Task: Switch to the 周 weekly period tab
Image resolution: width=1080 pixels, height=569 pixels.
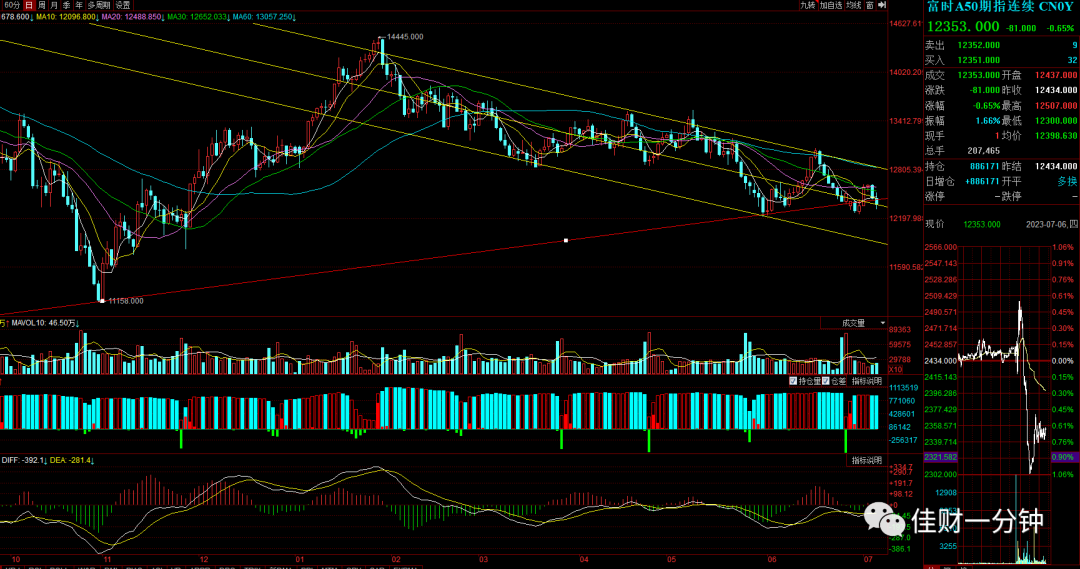Action: click(41, 5)
